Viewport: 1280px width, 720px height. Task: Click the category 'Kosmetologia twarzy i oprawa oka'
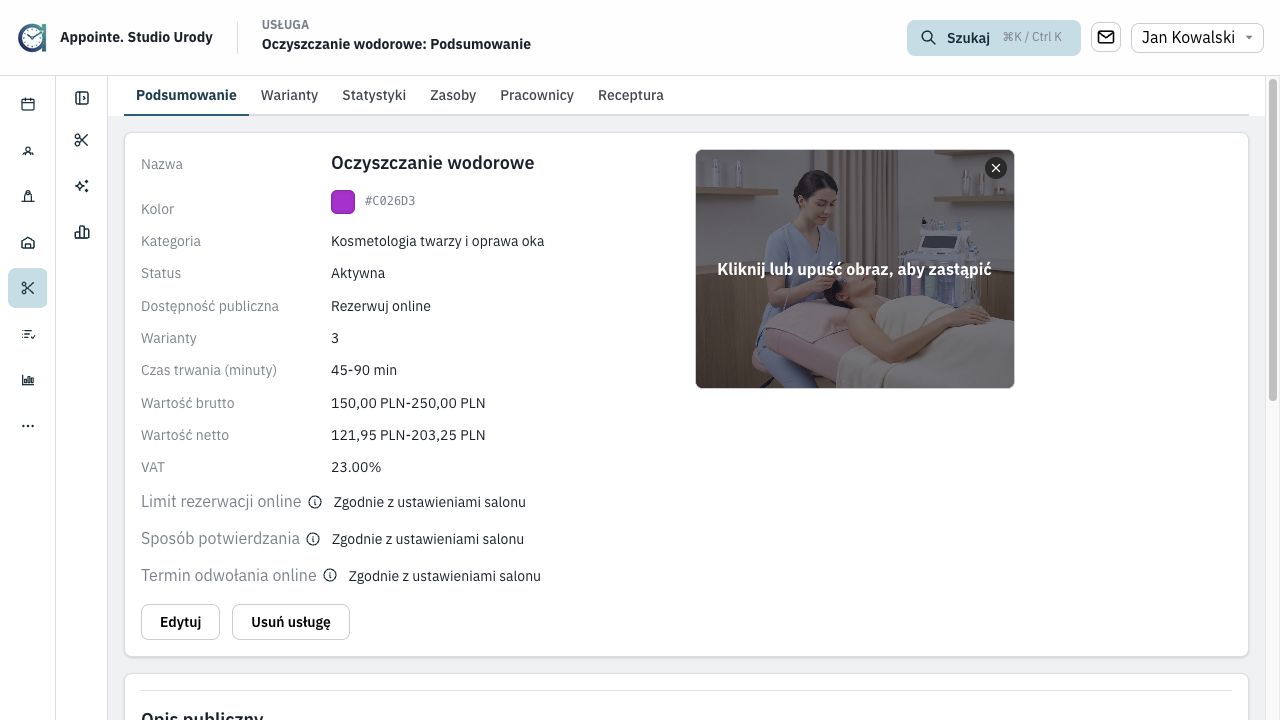(438, 241)
